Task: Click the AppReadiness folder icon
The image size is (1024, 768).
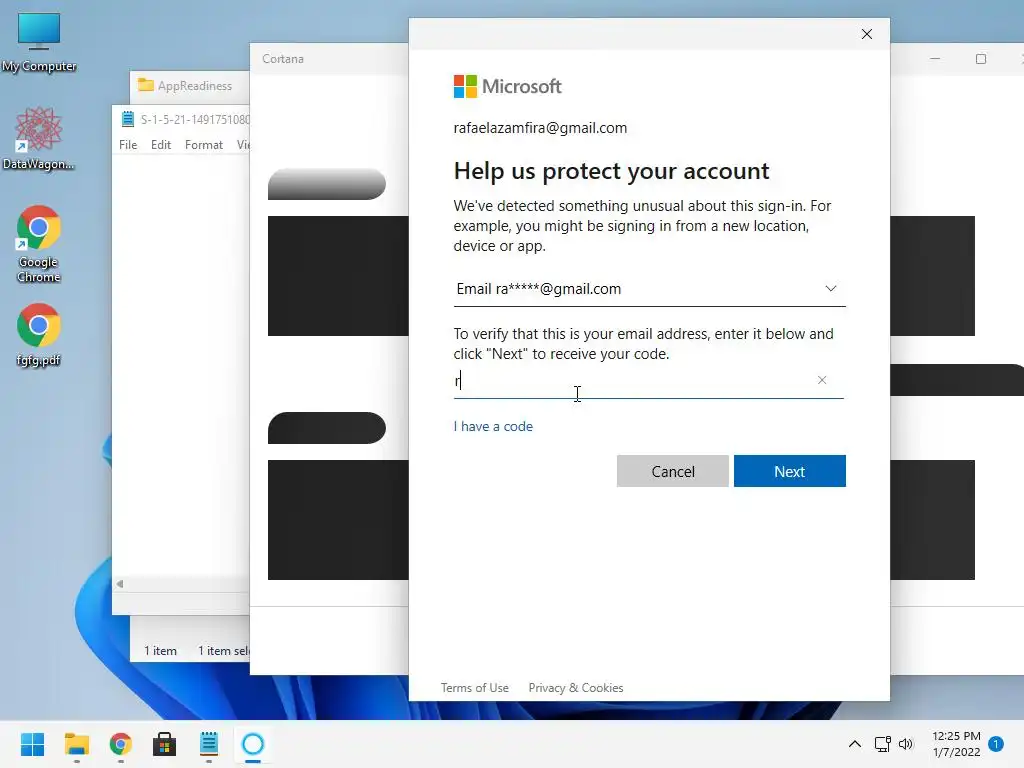Action: pyautogui.click(x=146, y=86)
